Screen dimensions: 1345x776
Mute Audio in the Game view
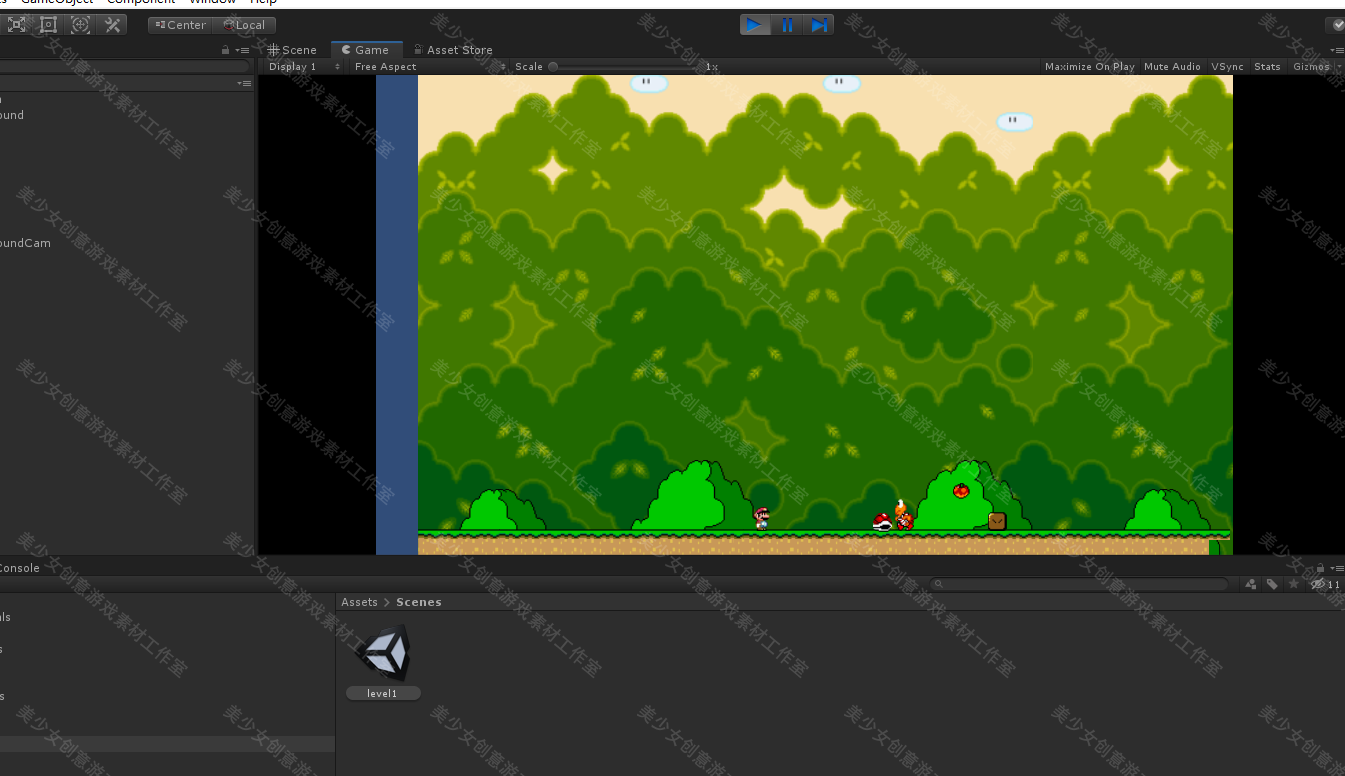(1171, 66)
